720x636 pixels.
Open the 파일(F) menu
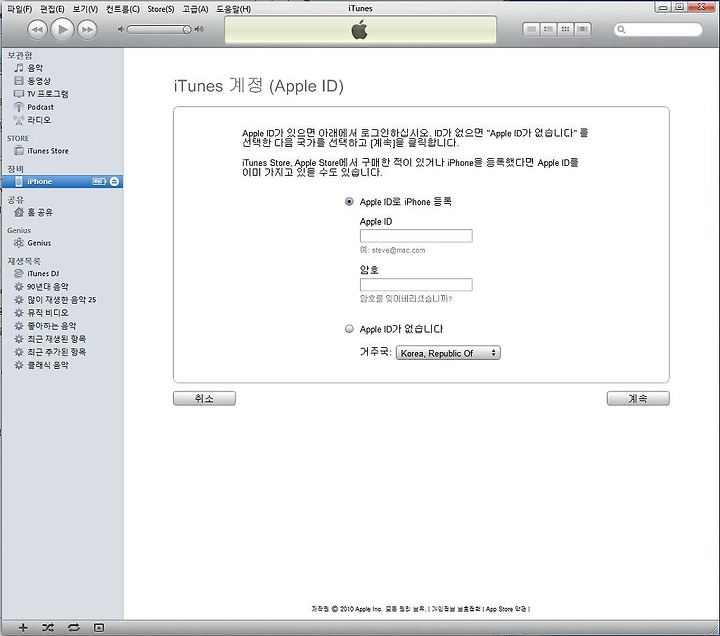(x=20, y=9)
